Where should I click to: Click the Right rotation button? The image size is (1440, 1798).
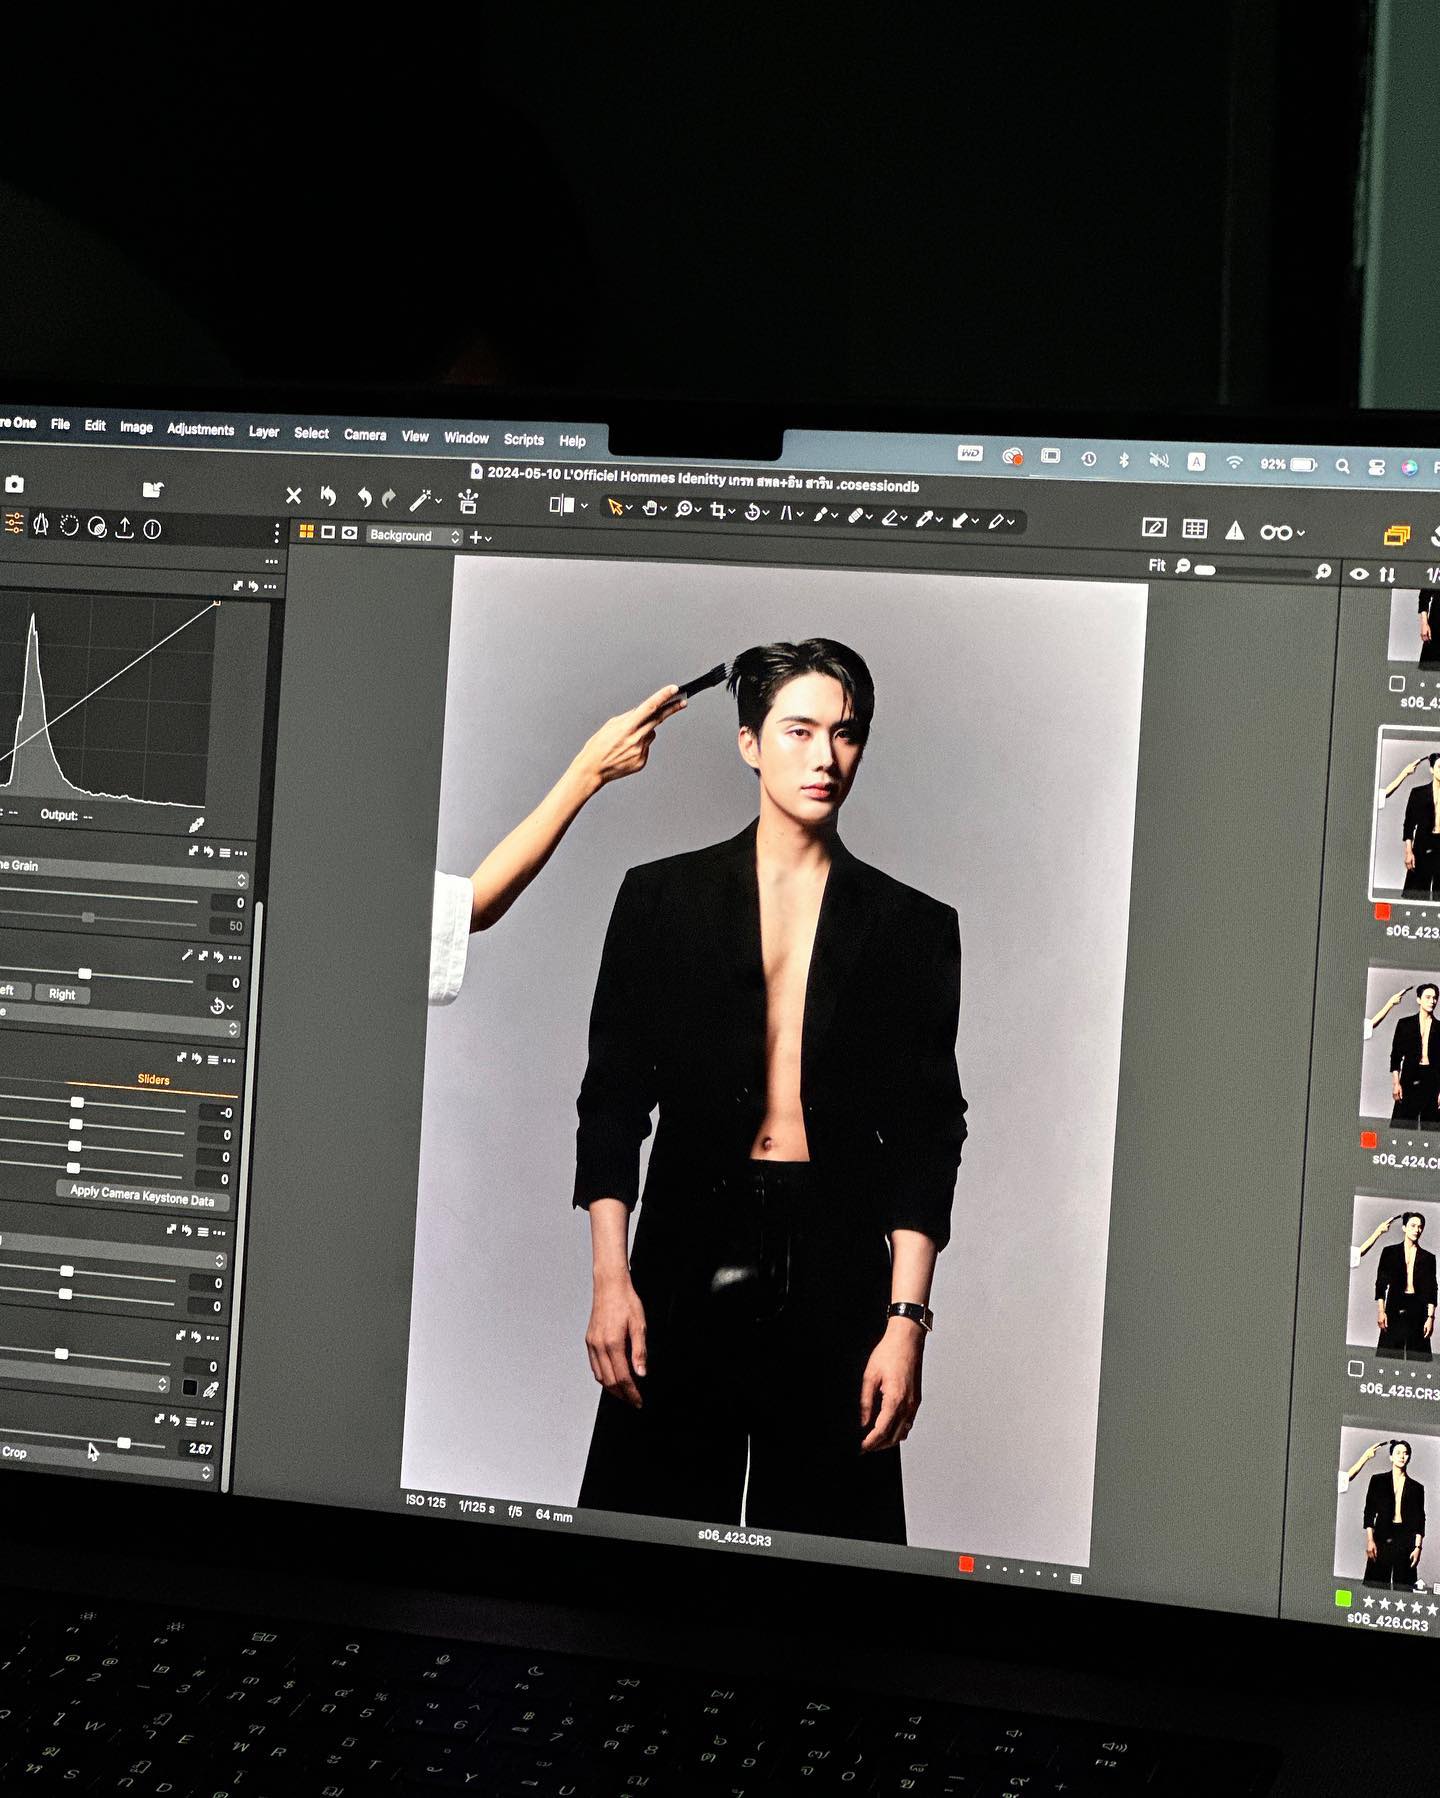tap(62, 994)
